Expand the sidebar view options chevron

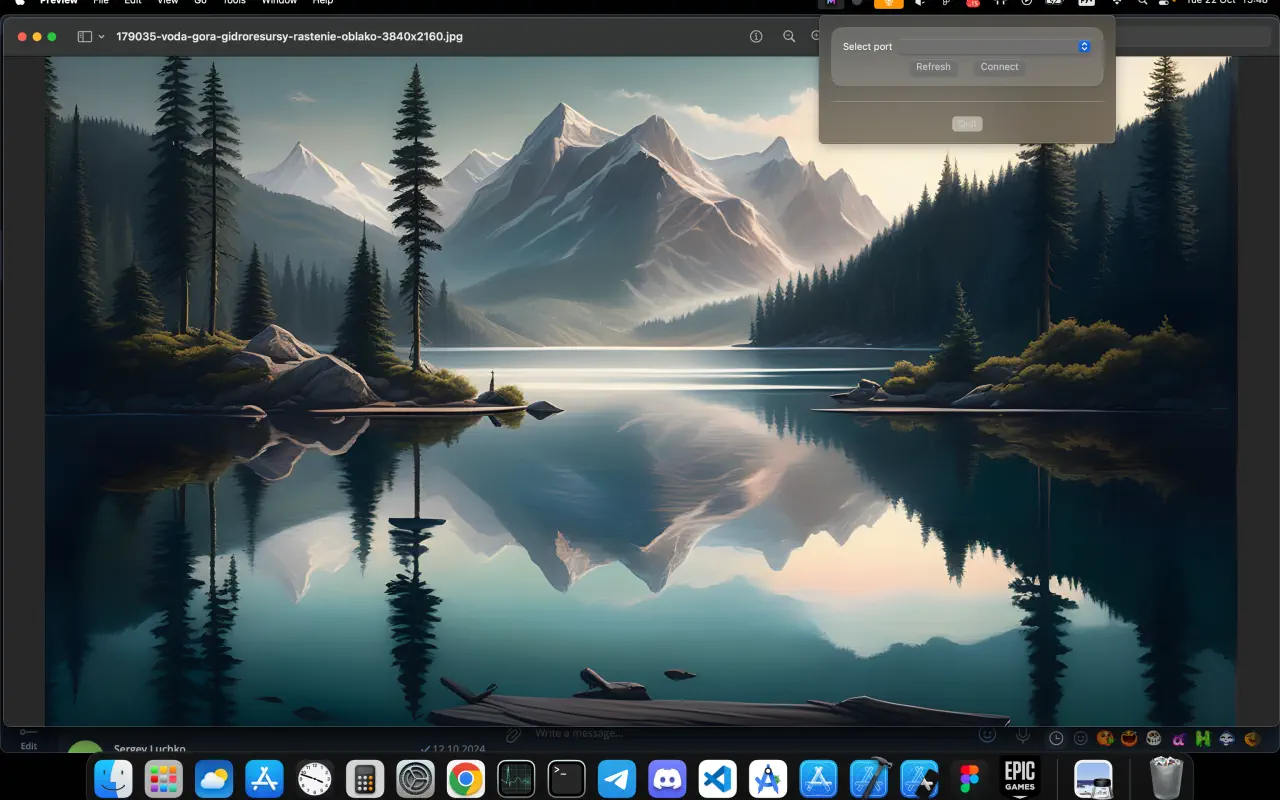point(99,36)
